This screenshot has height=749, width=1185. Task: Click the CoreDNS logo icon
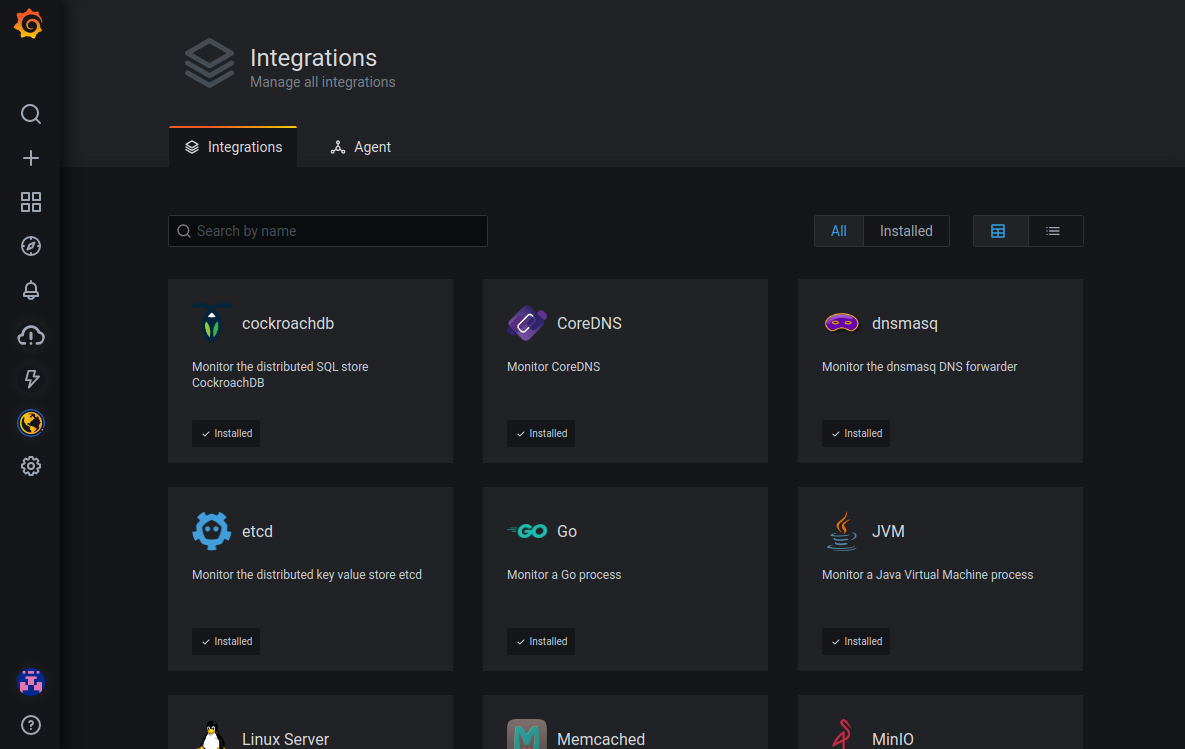click(527, 323)
